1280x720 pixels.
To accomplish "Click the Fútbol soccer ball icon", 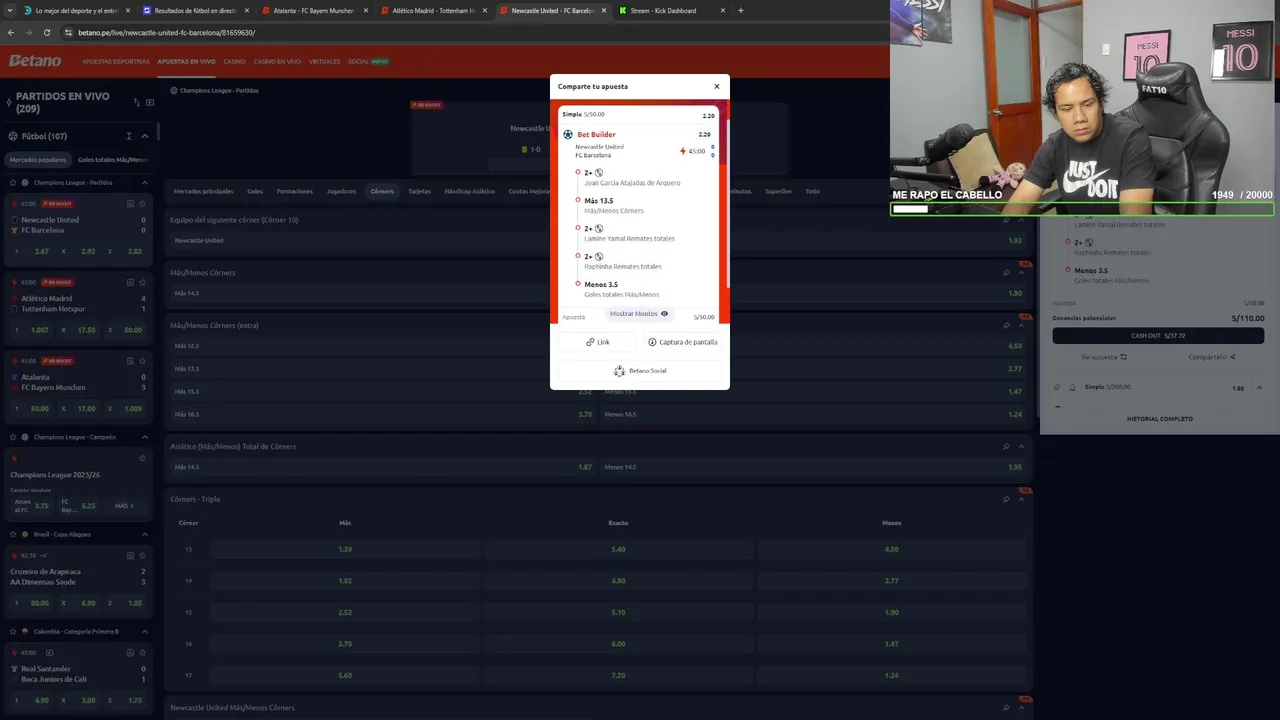I will point(13,136).
